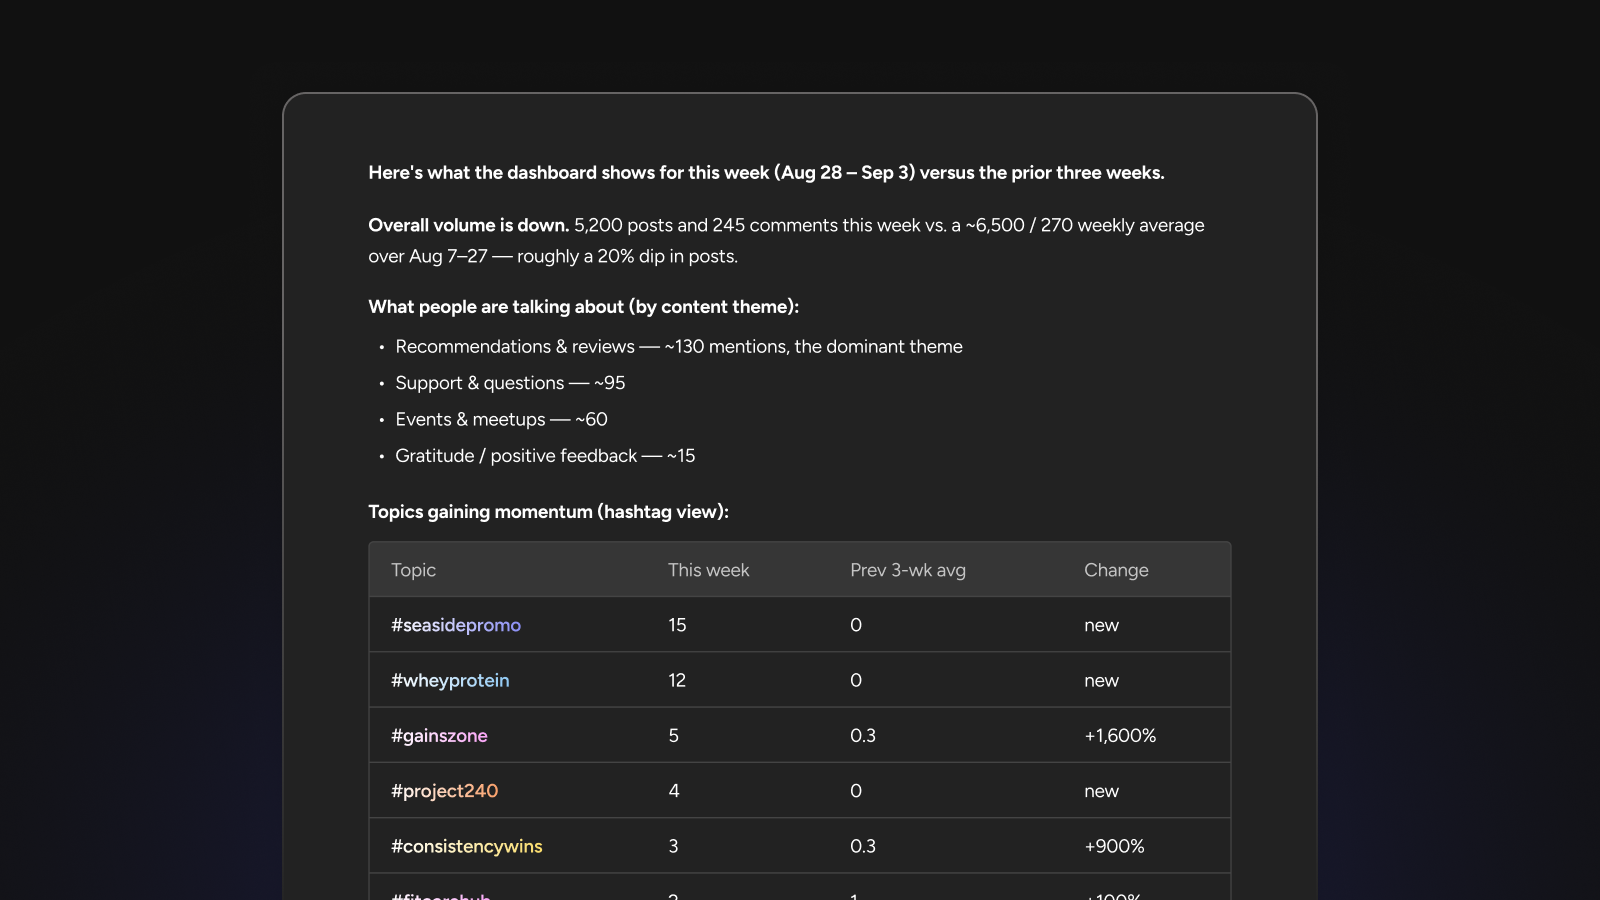Click the Change column header

coord(1116,570)
